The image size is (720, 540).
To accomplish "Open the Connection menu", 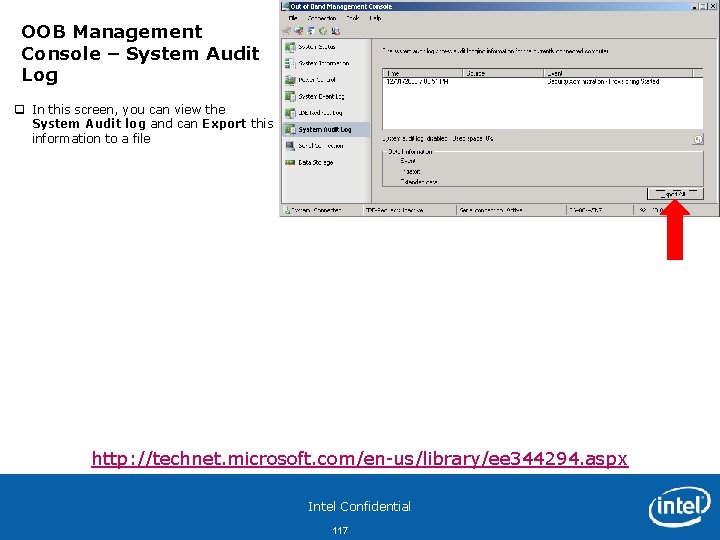I will [322, 18].
